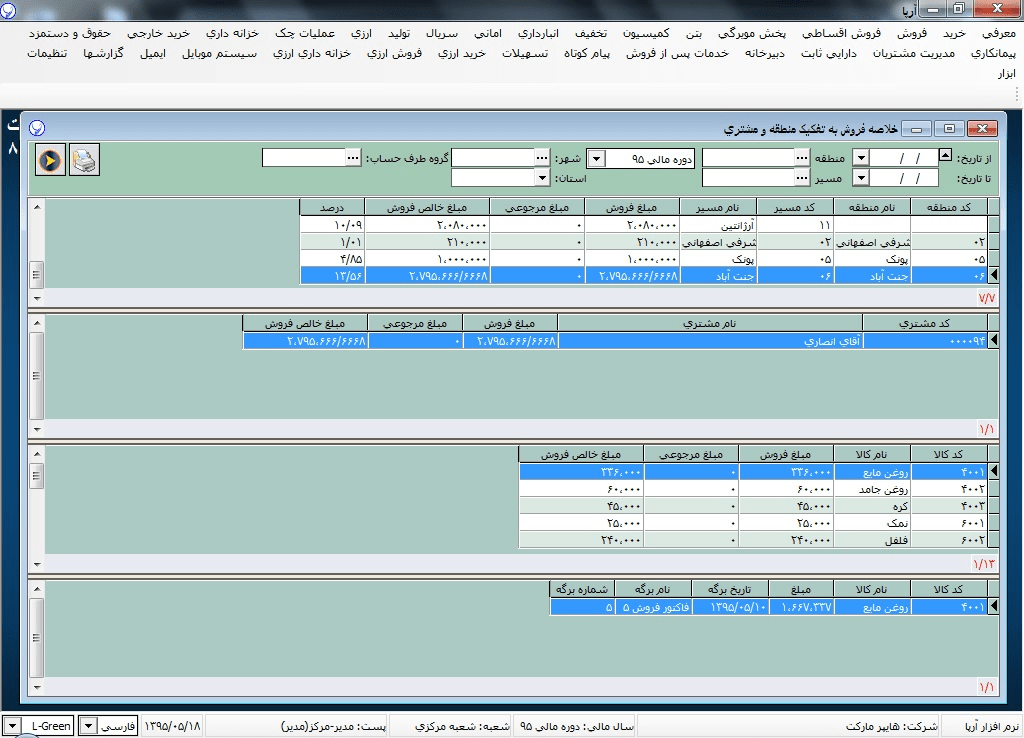The width and height of the screenshot is (1024, 738).
Task: Click the نام مسیر column header
Action: (718, 208)
